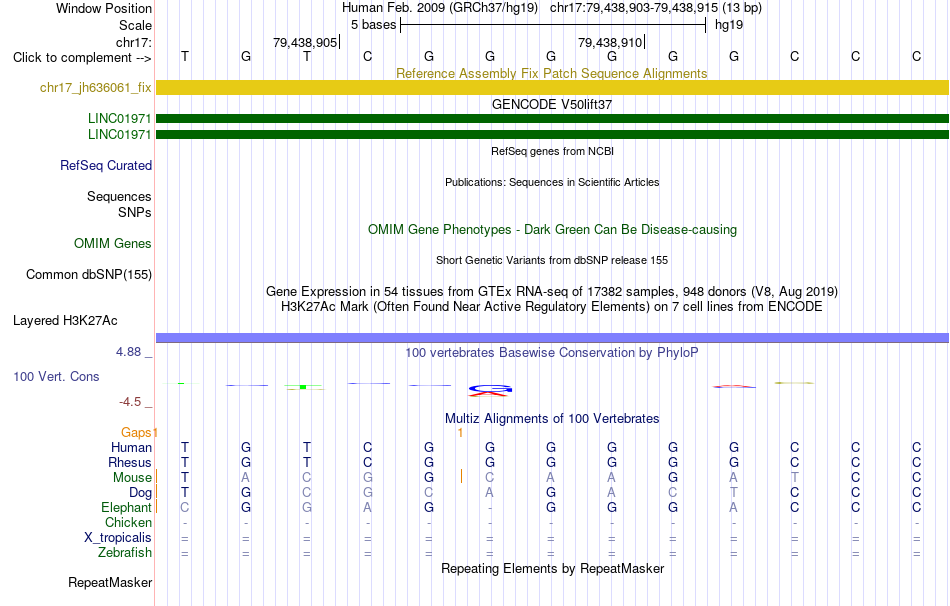950x606 pixels.
Task: Open the Common dbSNP(155) track label
Action: (89, 275)
